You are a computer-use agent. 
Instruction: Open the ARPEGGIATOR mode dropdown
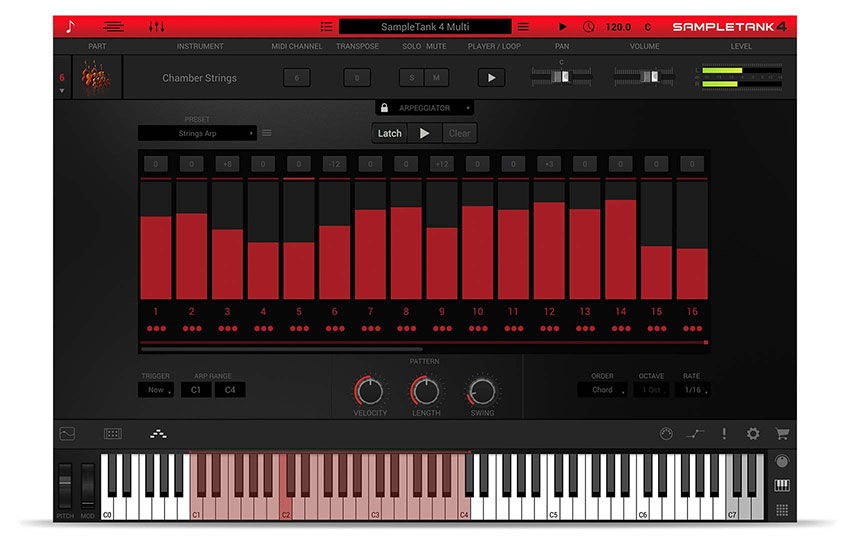[424, 108]
